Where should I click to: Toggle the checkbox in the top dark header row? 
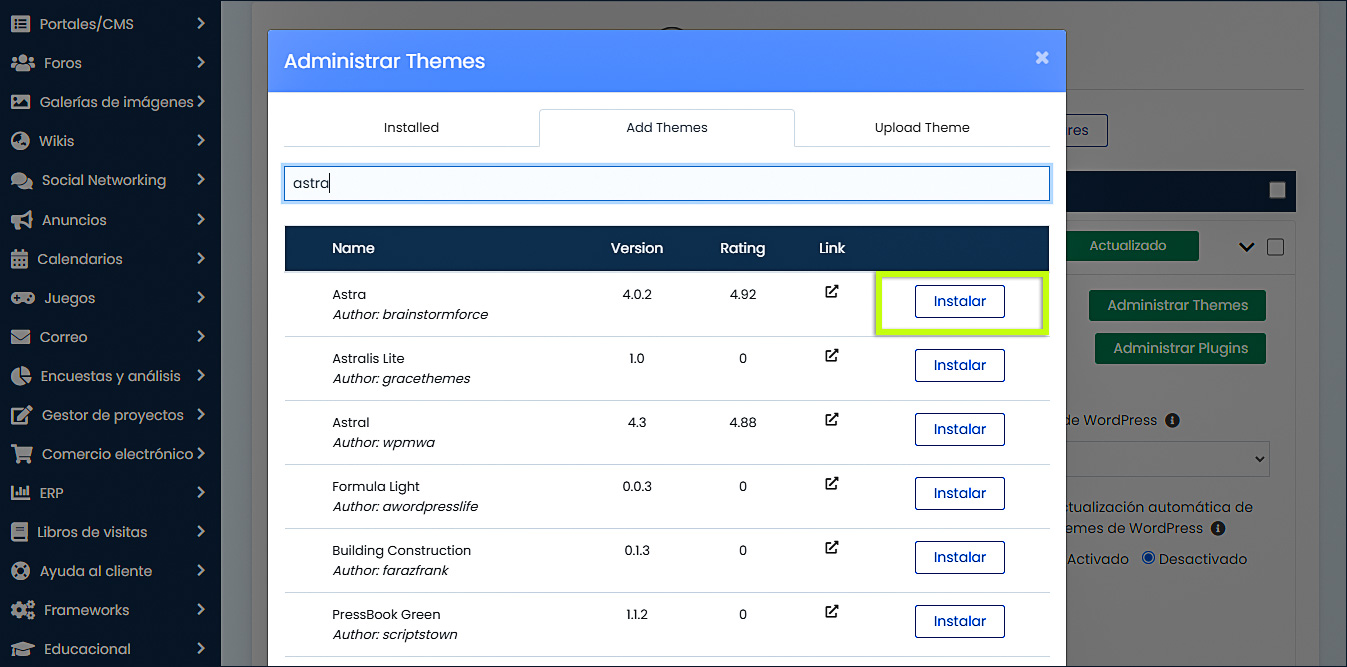pyautogui.click(x=1277, y=190)
